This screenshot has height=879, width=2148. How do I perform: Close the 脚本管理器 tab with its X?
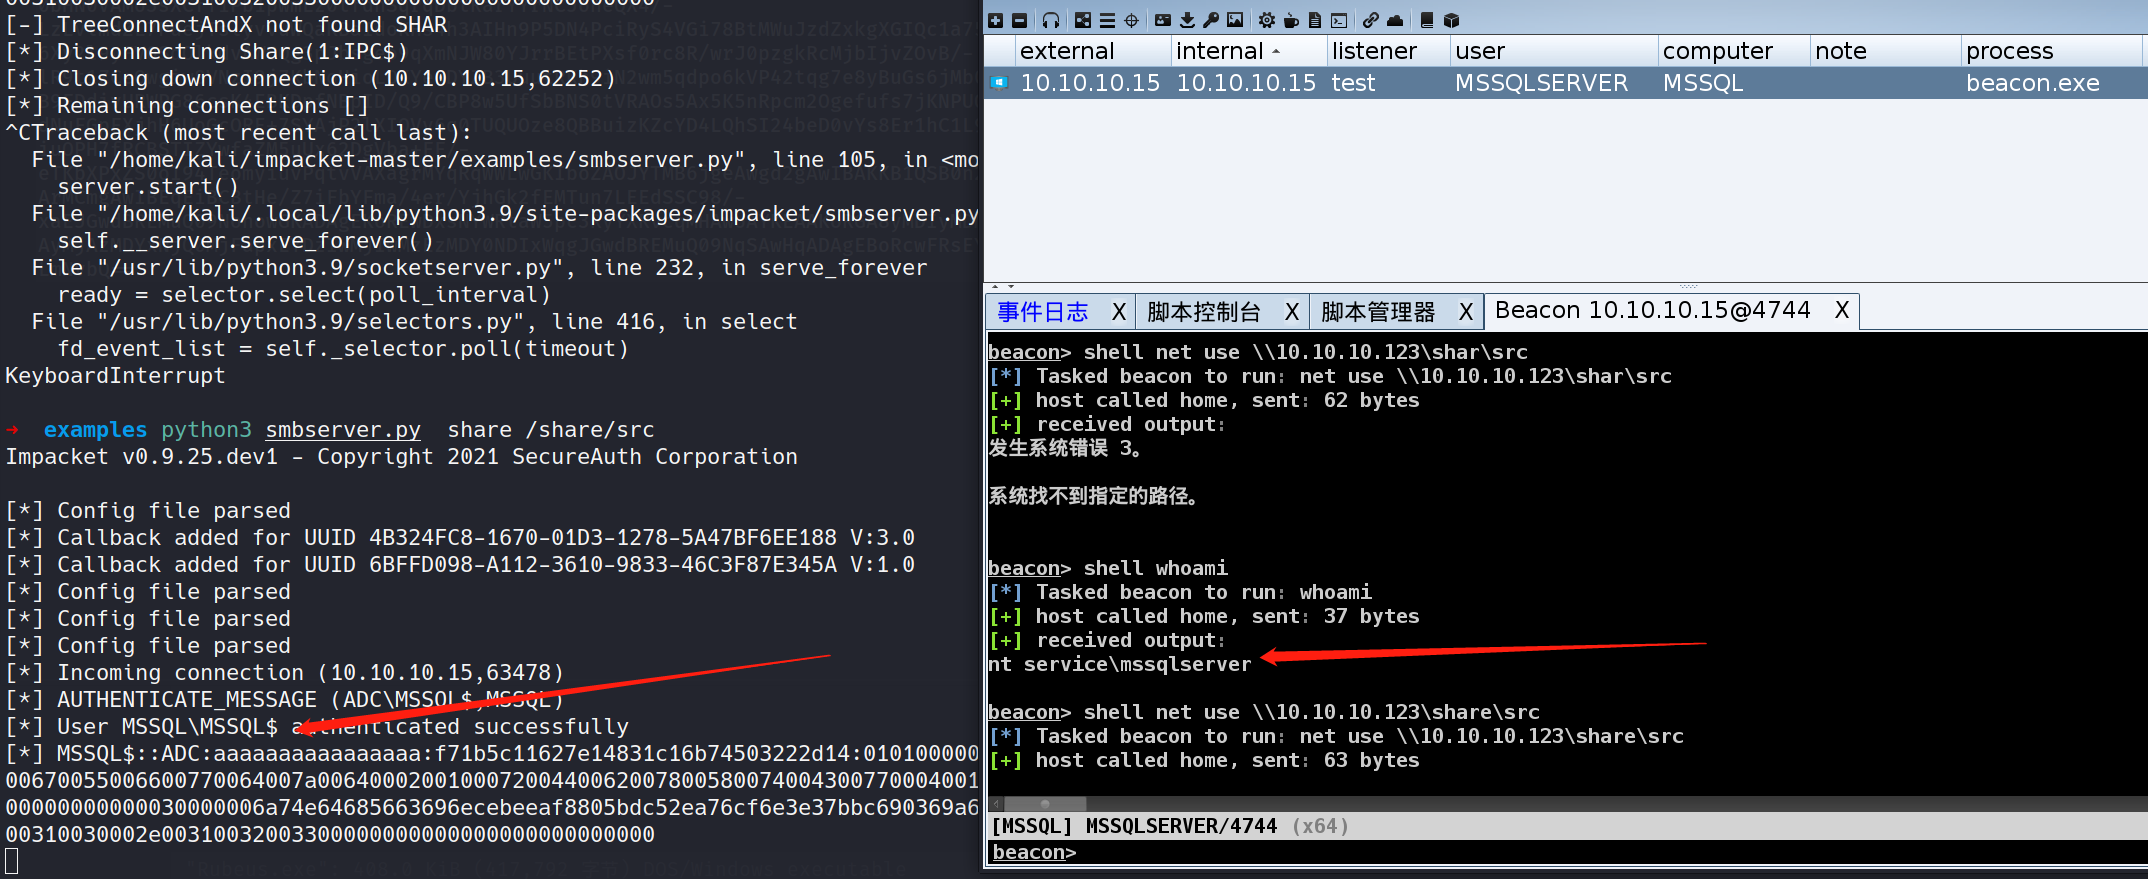pyautogui.click(x=1466, y=312)
